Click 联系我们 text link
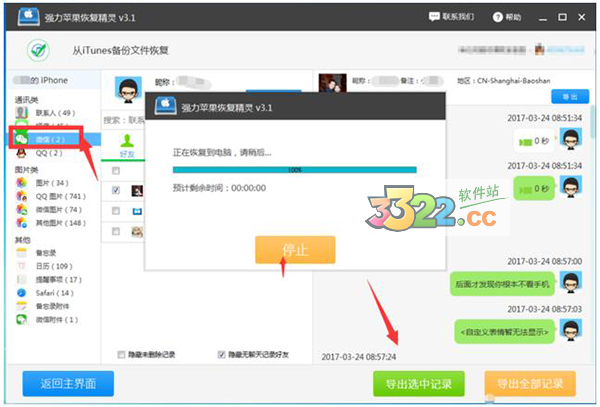Image resolution: width=600 pixels, height=407 pixels. [458, 17]
